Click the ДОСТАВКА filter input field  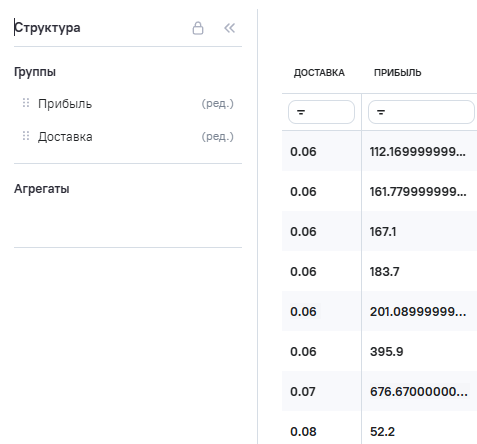(x=321, y=112)
